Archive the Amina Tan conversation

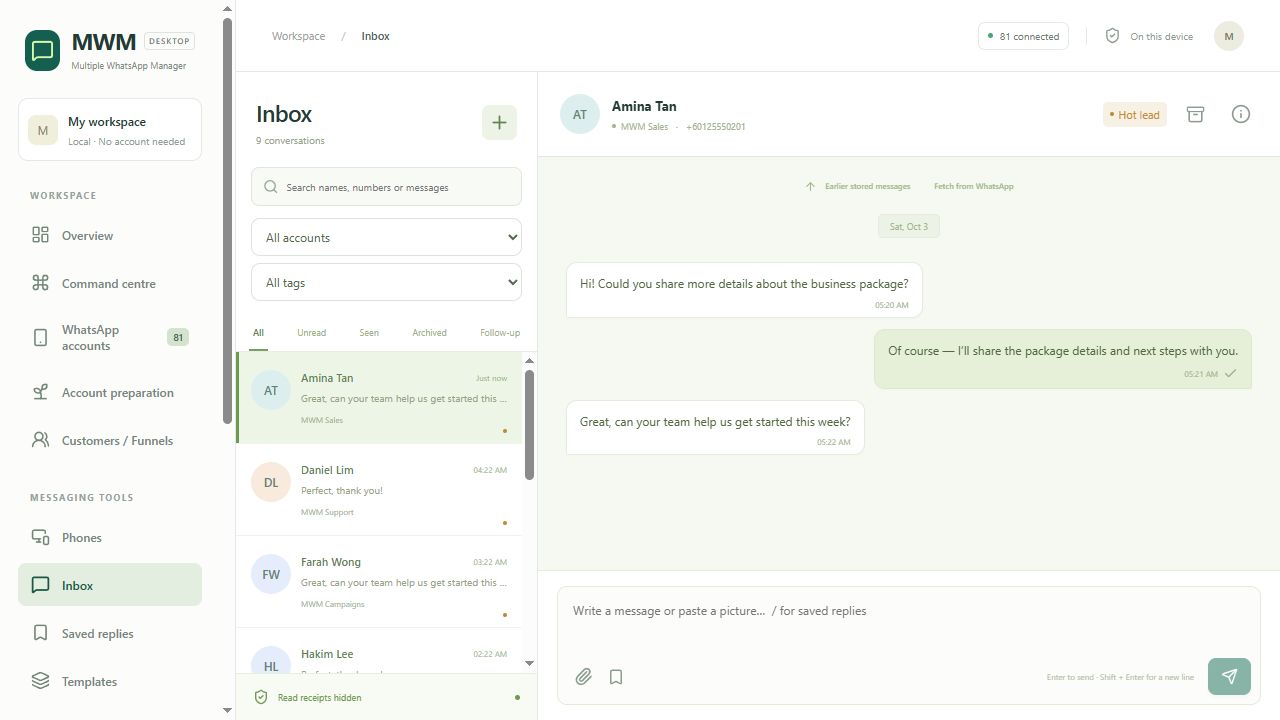pos(1195,114)
